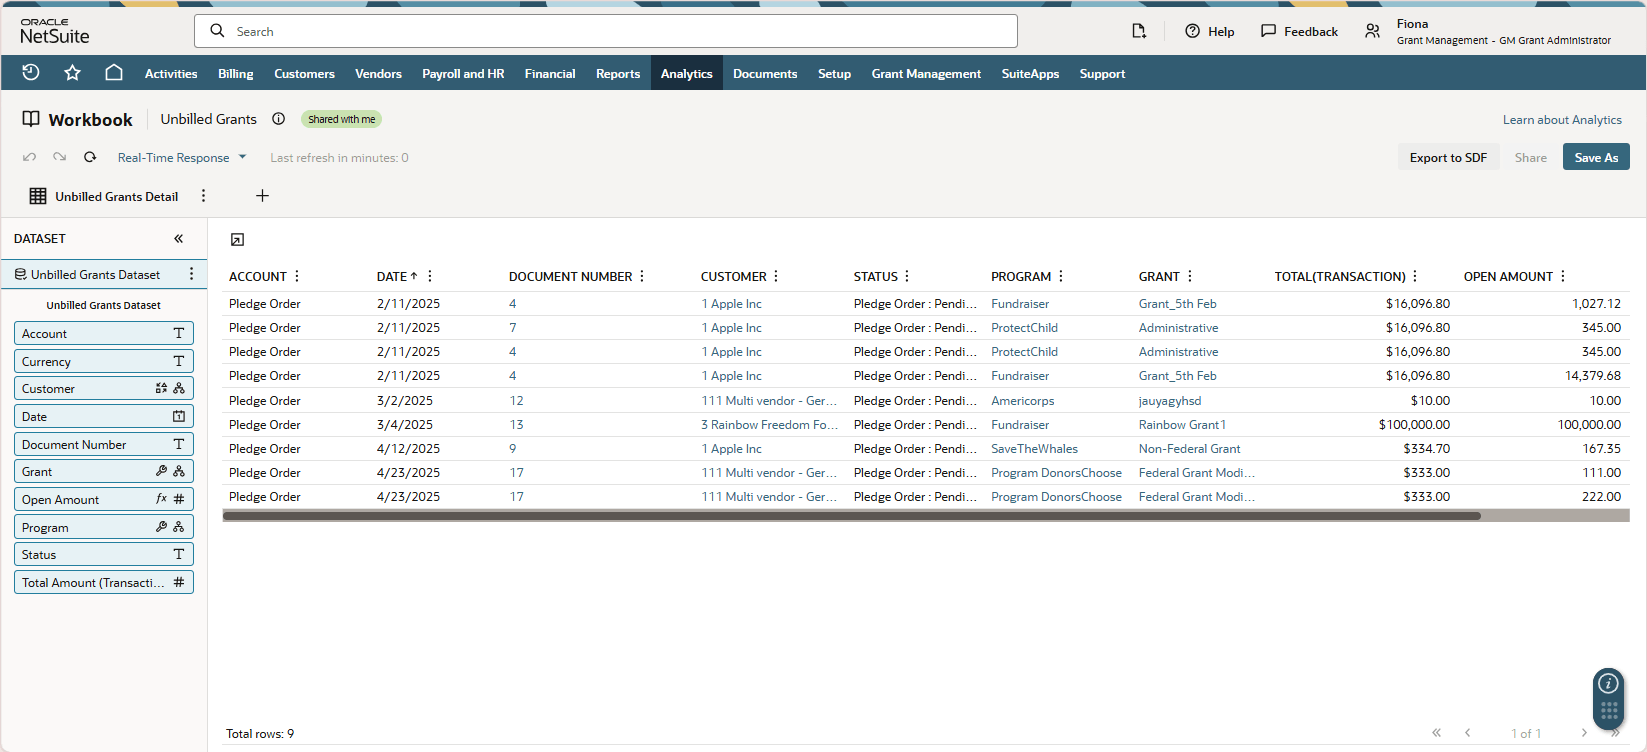Go to the first page of results

(1437, 733)
